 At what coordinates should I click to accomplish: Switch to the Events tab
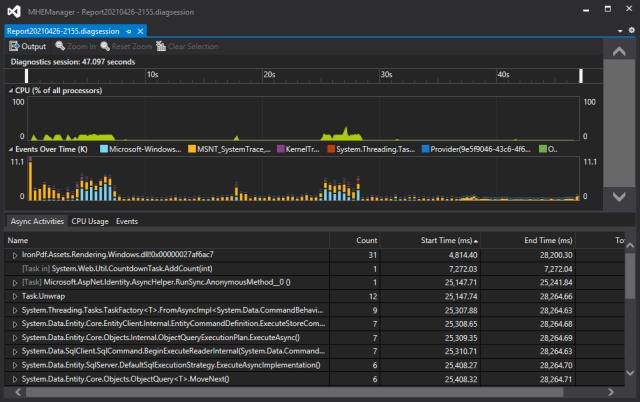(127, 221)
